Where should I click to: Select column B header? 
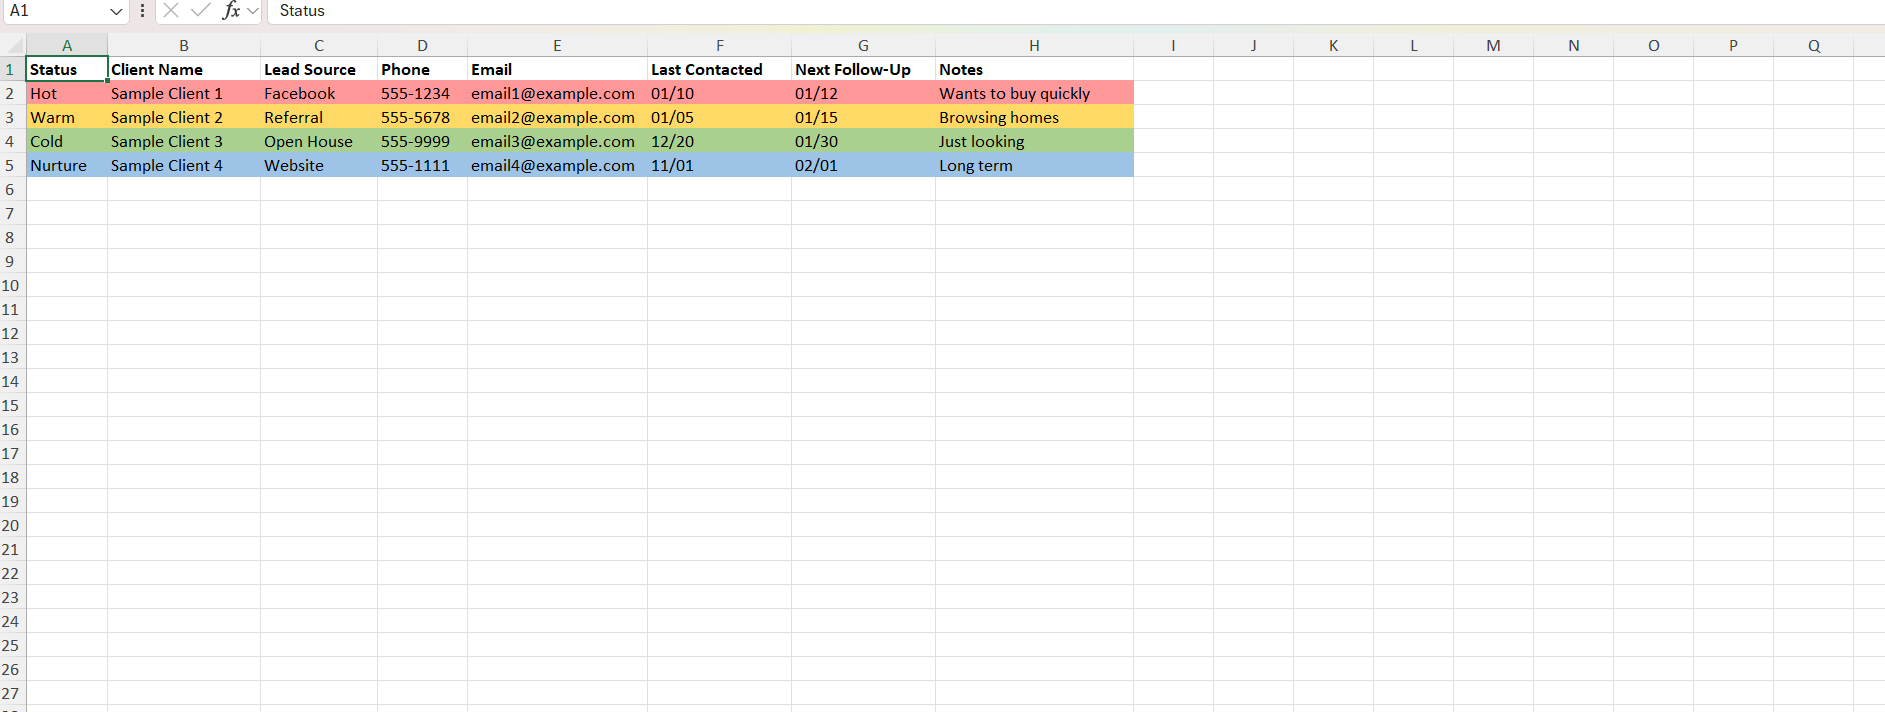[x=184, y=45]
